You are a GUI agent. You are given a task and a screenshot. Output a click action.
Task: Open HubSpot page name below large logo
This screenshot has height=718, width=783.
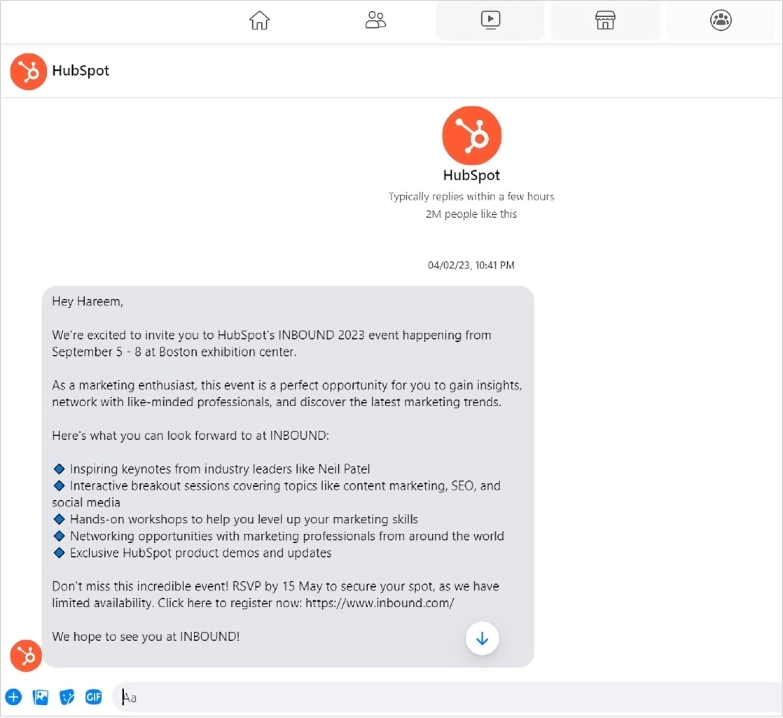(x=471, y=175)
